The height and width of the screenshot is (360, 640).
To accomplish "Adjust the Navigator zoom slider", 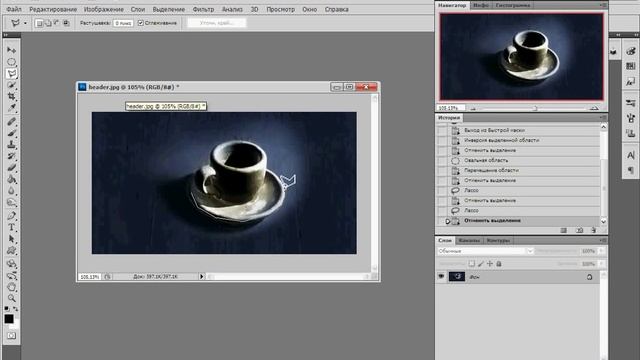I will pyautogui.click(x=534, y=108).
